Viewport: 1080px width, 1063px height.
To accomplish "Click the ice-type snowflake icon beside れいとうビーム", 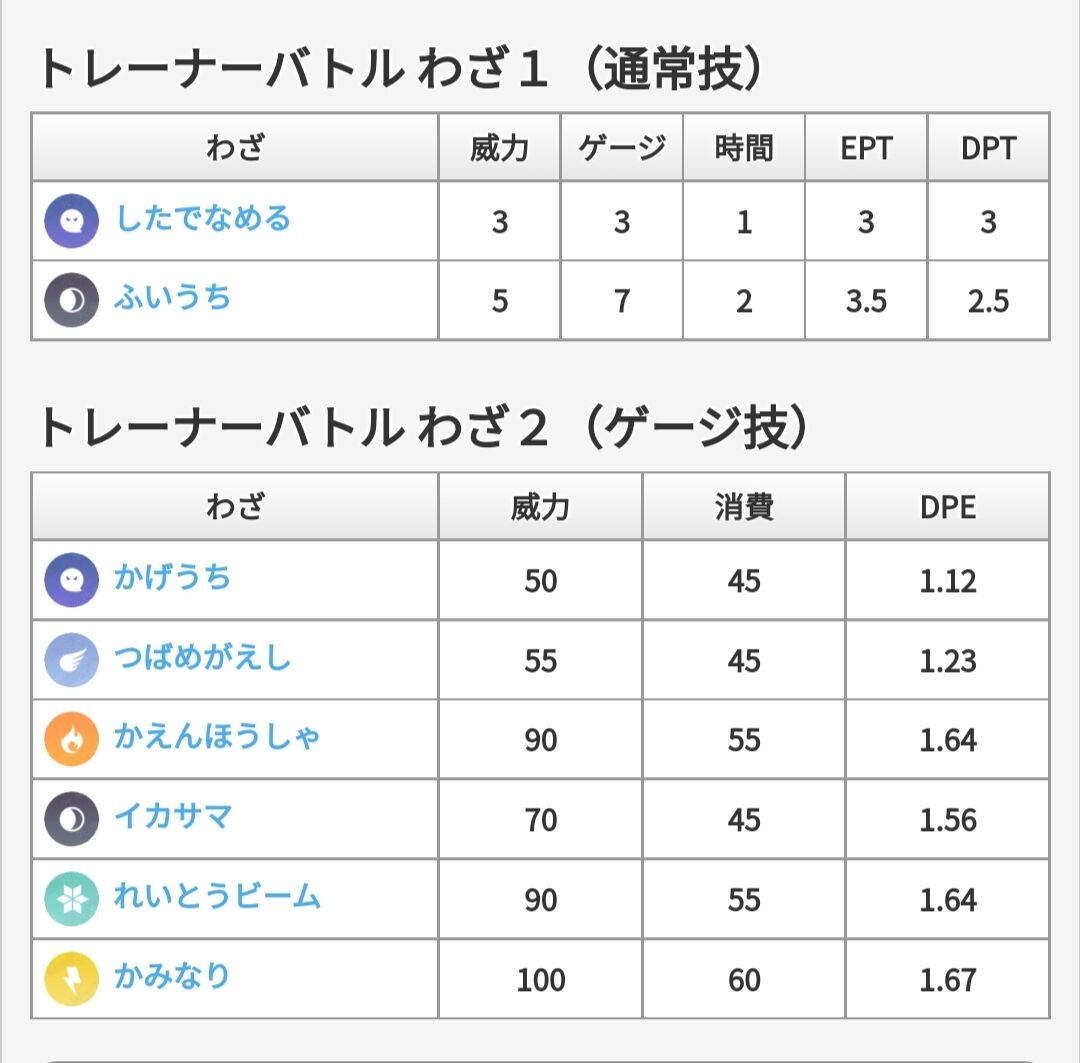I will point(72,899).
